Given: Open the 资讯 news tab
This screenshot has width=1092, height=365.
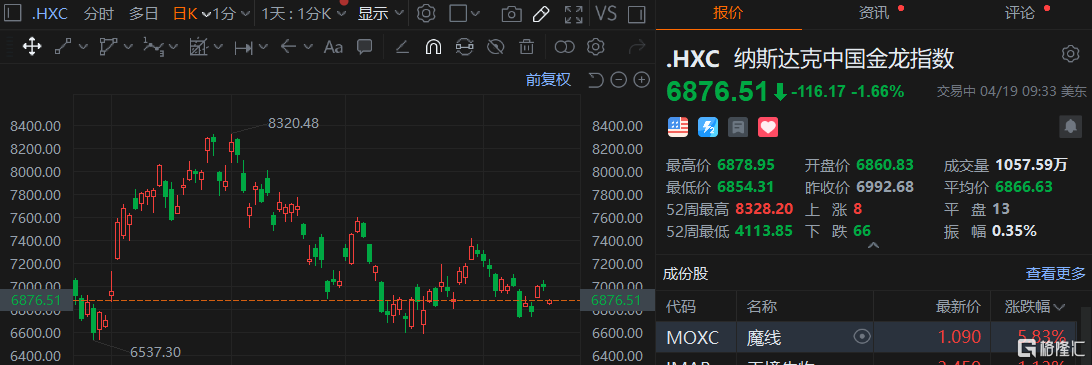Looking at the screenshot, I should pos(873,13).
